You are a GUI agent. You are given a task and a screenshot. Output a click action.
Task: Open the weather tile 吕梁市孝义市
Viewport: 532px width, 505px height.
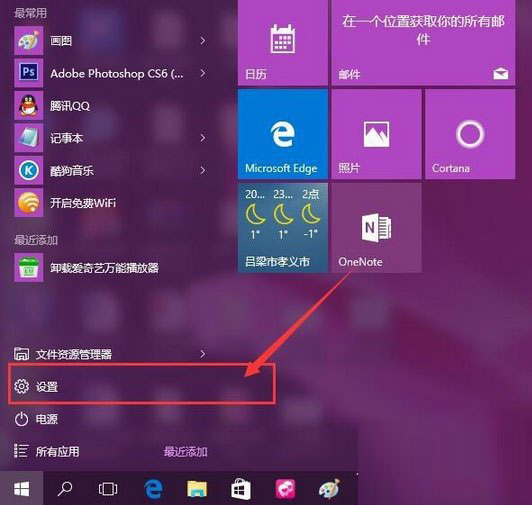(283, 228)
